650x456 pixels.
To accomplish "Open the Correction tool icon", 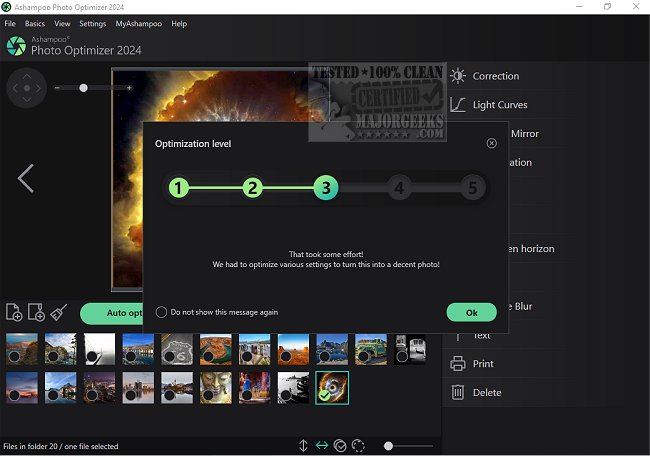I will tap(458, 76).
